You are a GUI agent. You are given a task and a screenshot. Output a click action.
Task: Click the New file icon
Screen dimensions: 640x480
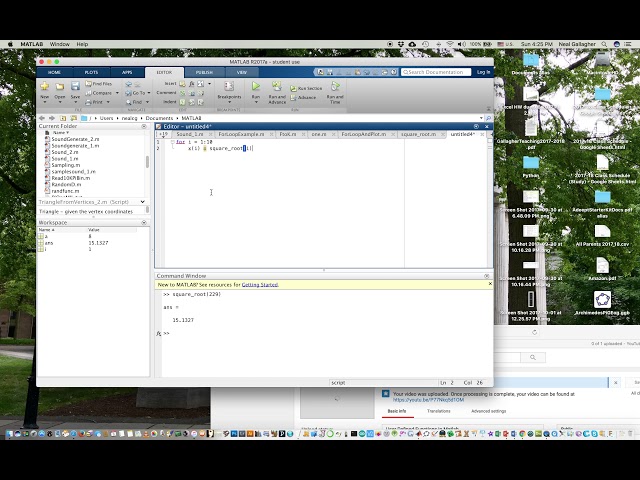tap(44, 86)
